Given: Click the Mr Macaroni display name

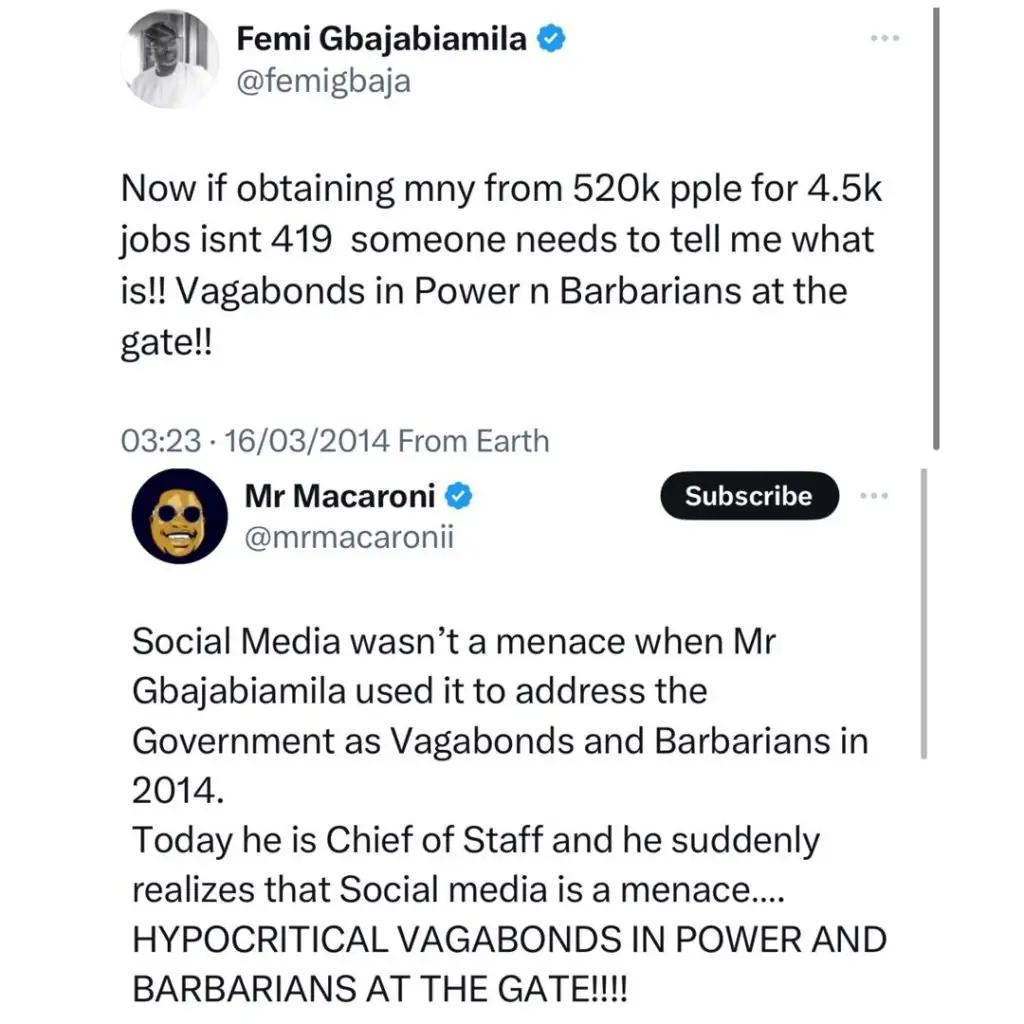Looking at the screenshot, I should [340, 496].
